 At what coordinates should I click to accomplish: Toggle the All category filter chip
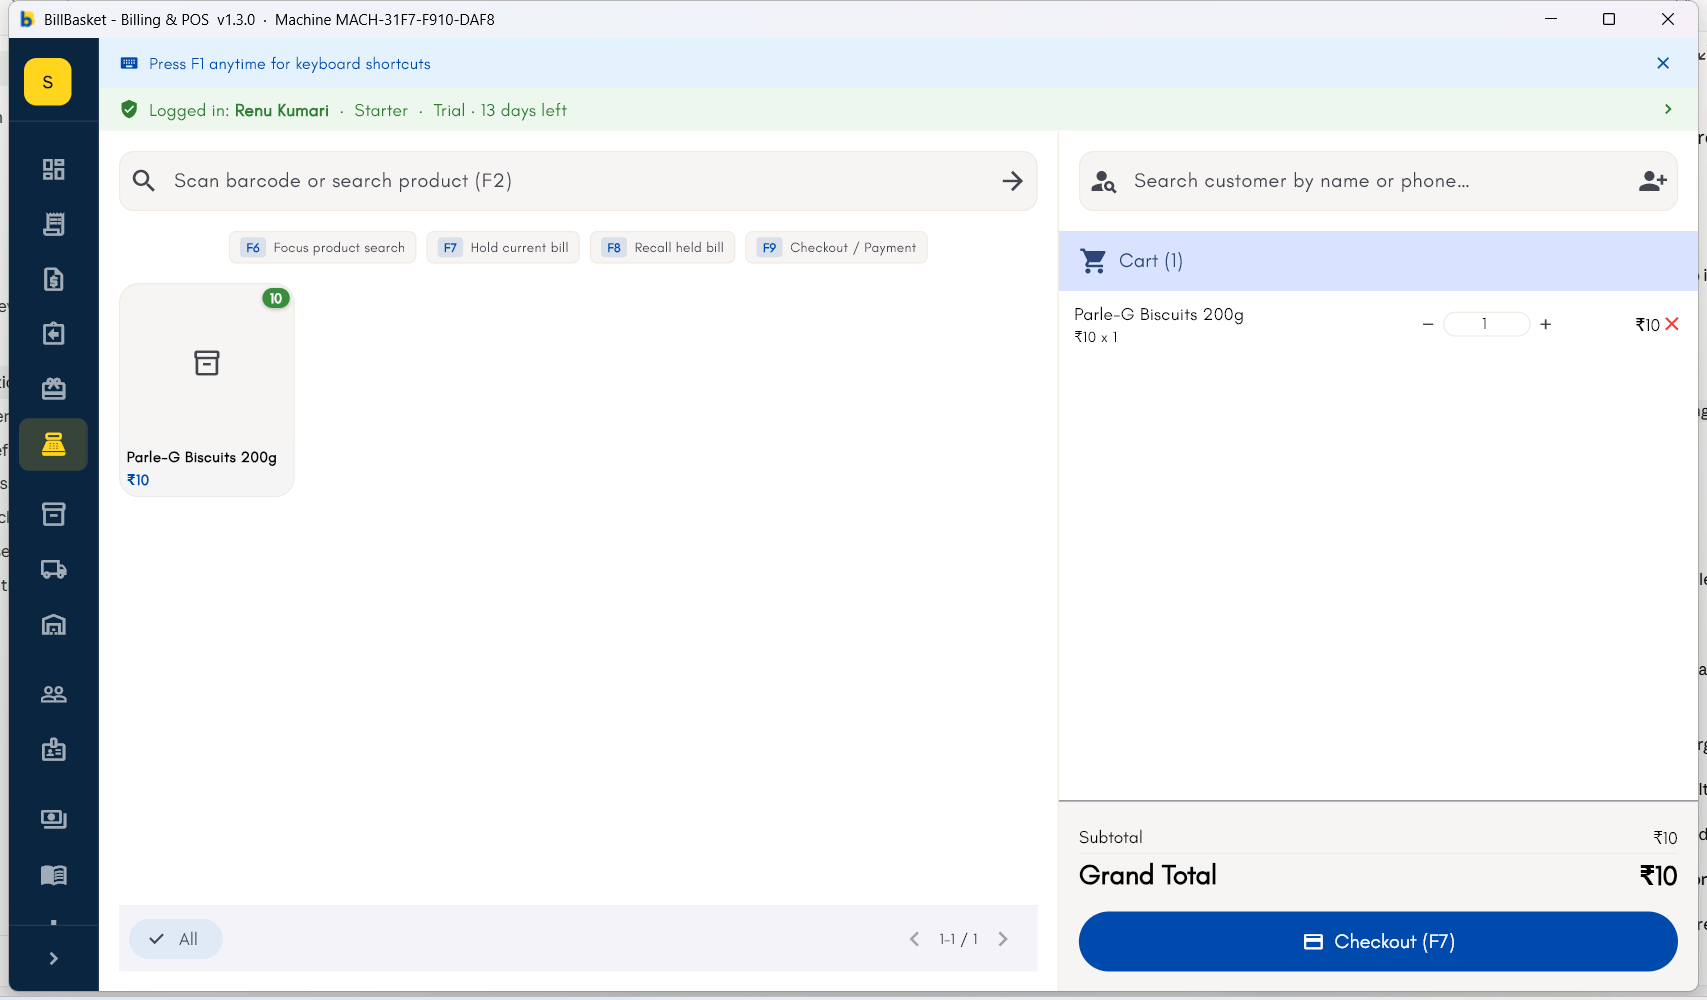(x=175, y=939)
